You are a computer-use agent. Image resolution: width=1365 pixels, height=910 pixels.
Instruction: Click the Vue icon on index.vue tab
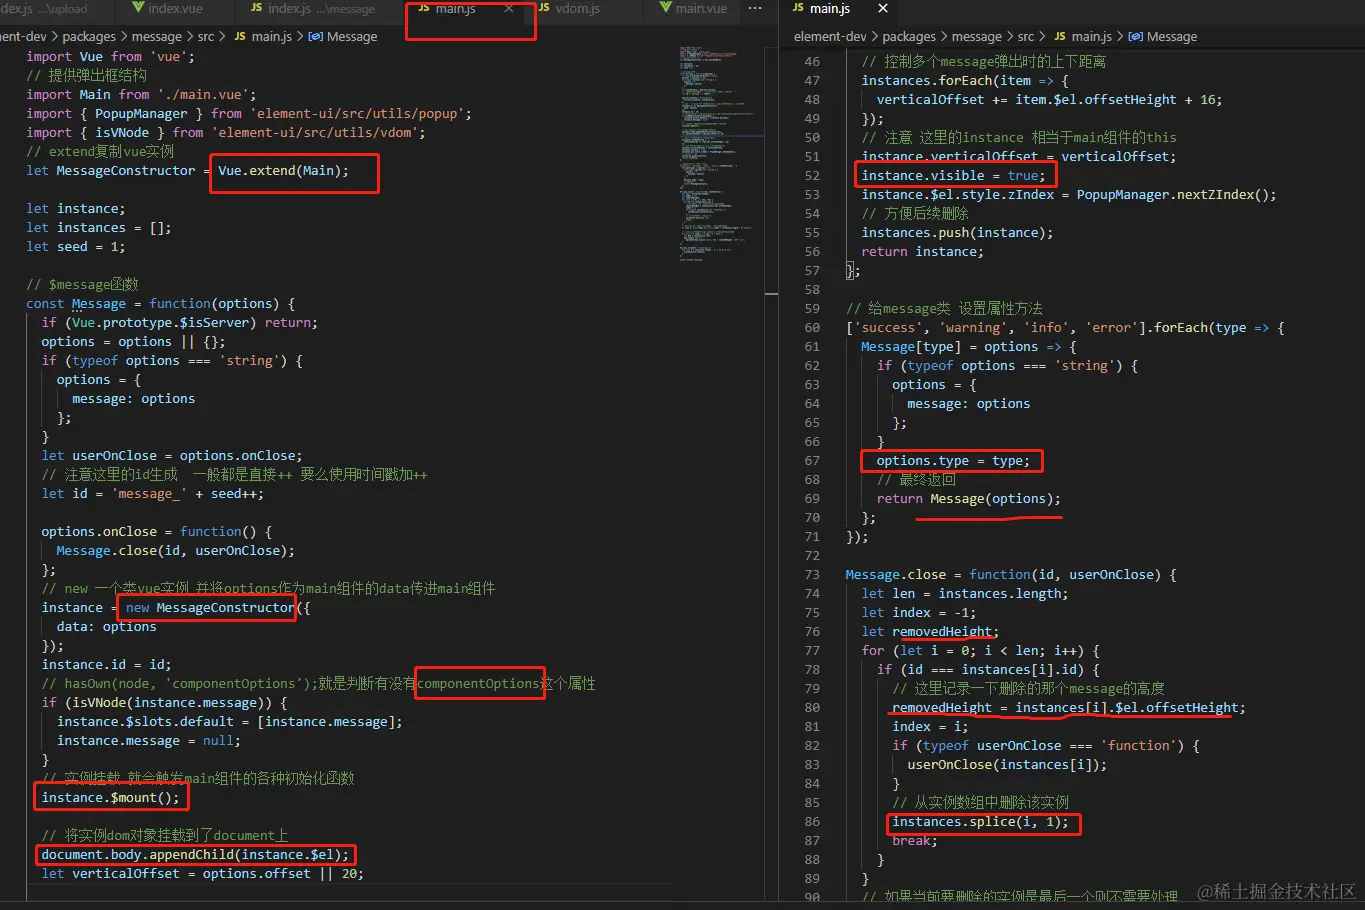[x=138, y=8]
